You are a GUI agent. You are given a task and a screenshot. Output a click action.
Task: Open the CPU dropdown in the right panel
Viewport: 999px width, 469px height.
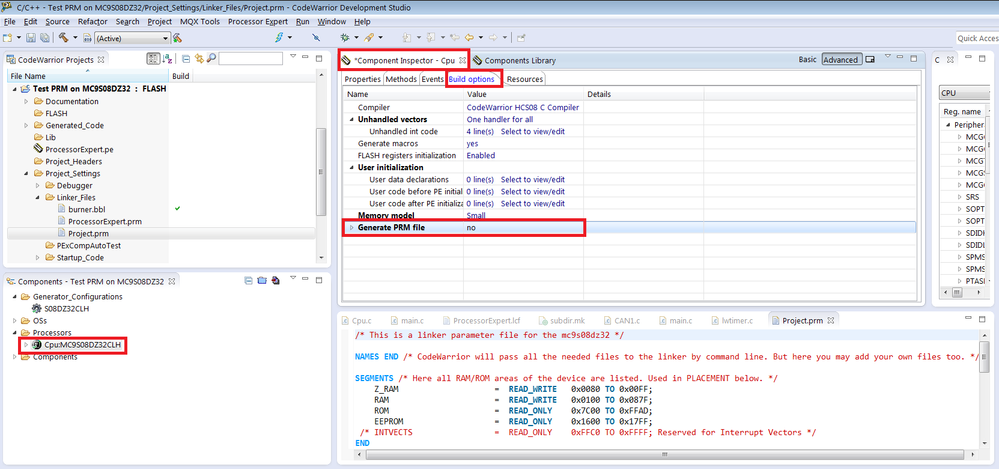tap(965, 93)
